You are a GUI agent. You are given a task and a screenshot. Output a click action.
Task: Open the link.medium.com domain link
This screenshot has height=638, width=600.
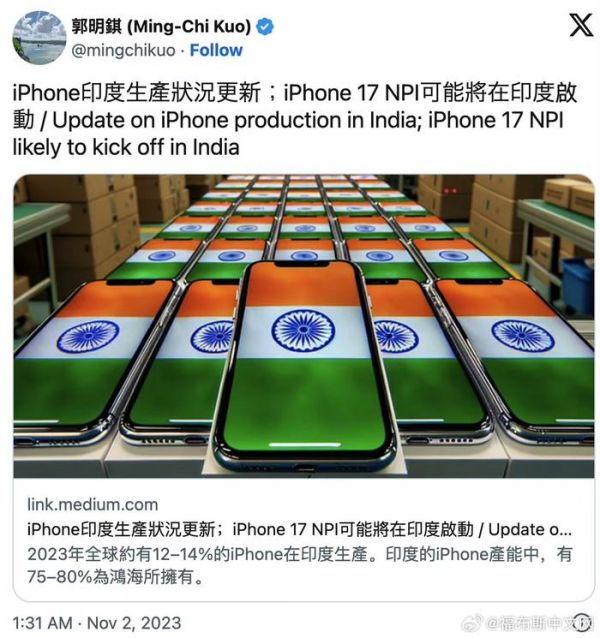coord(93,505)
